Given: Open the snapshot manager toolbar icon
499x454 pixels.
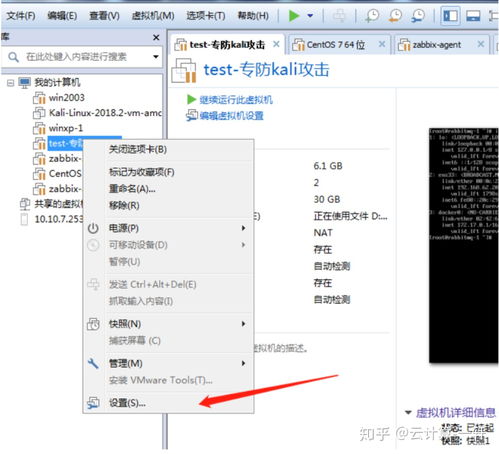Looking at the screenshot, I should click(x=418, y=16).
